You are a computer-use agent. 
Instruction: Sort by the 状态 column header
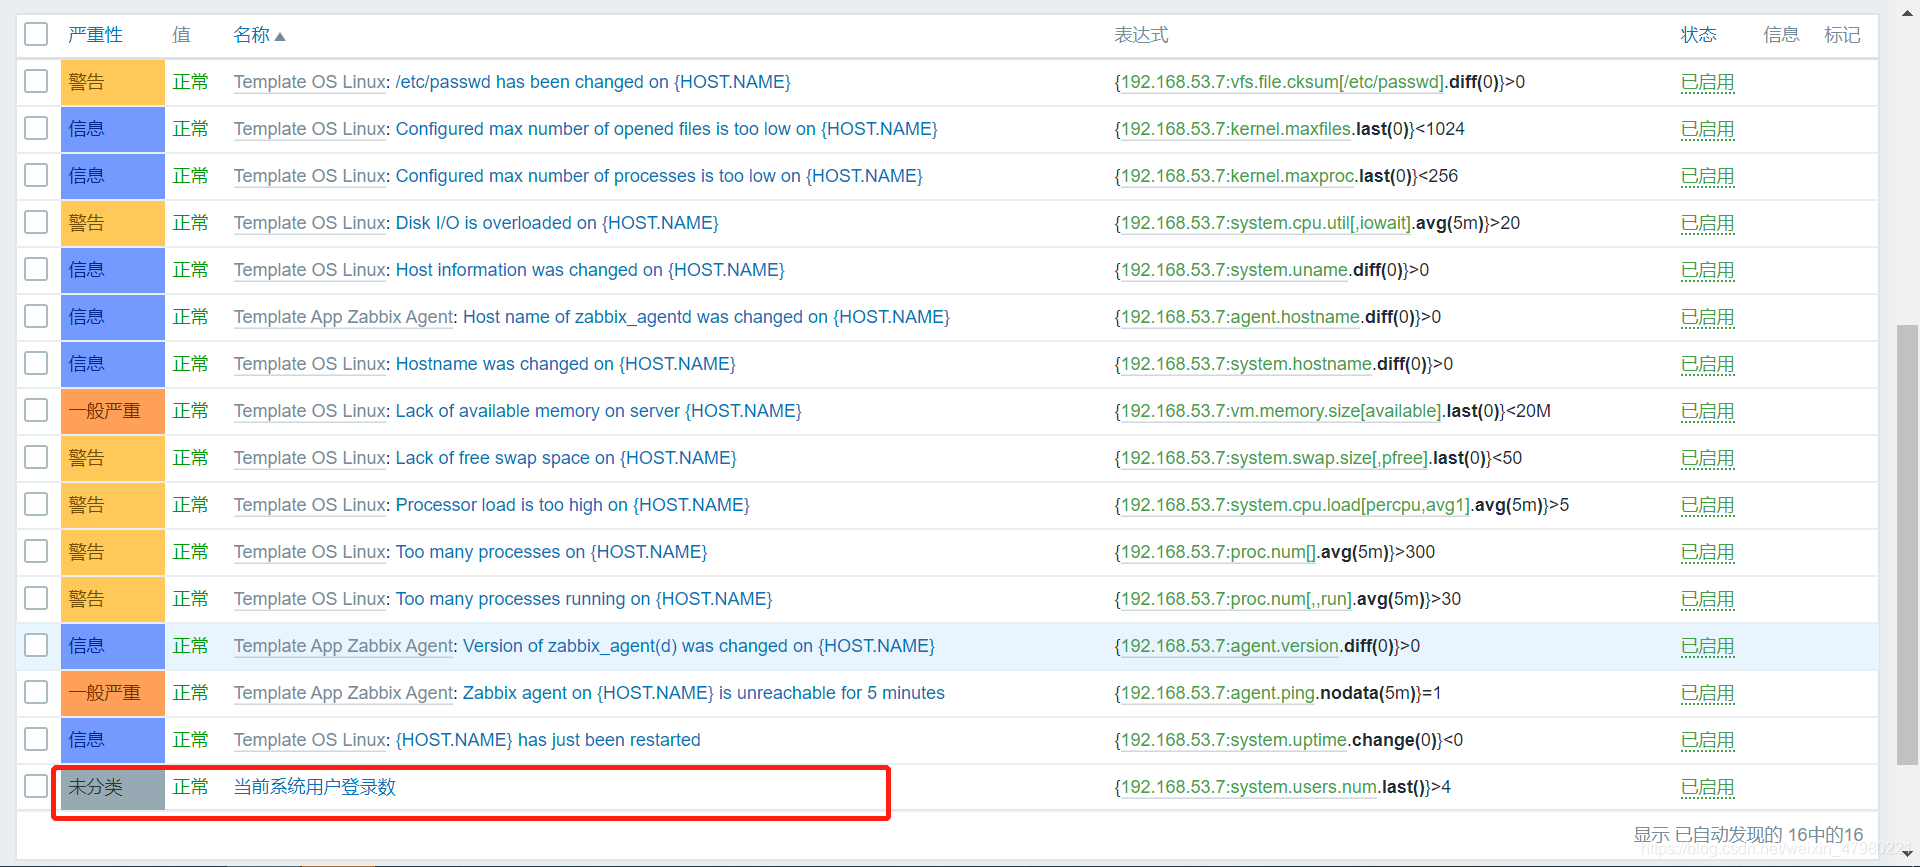click(1698, 35)
